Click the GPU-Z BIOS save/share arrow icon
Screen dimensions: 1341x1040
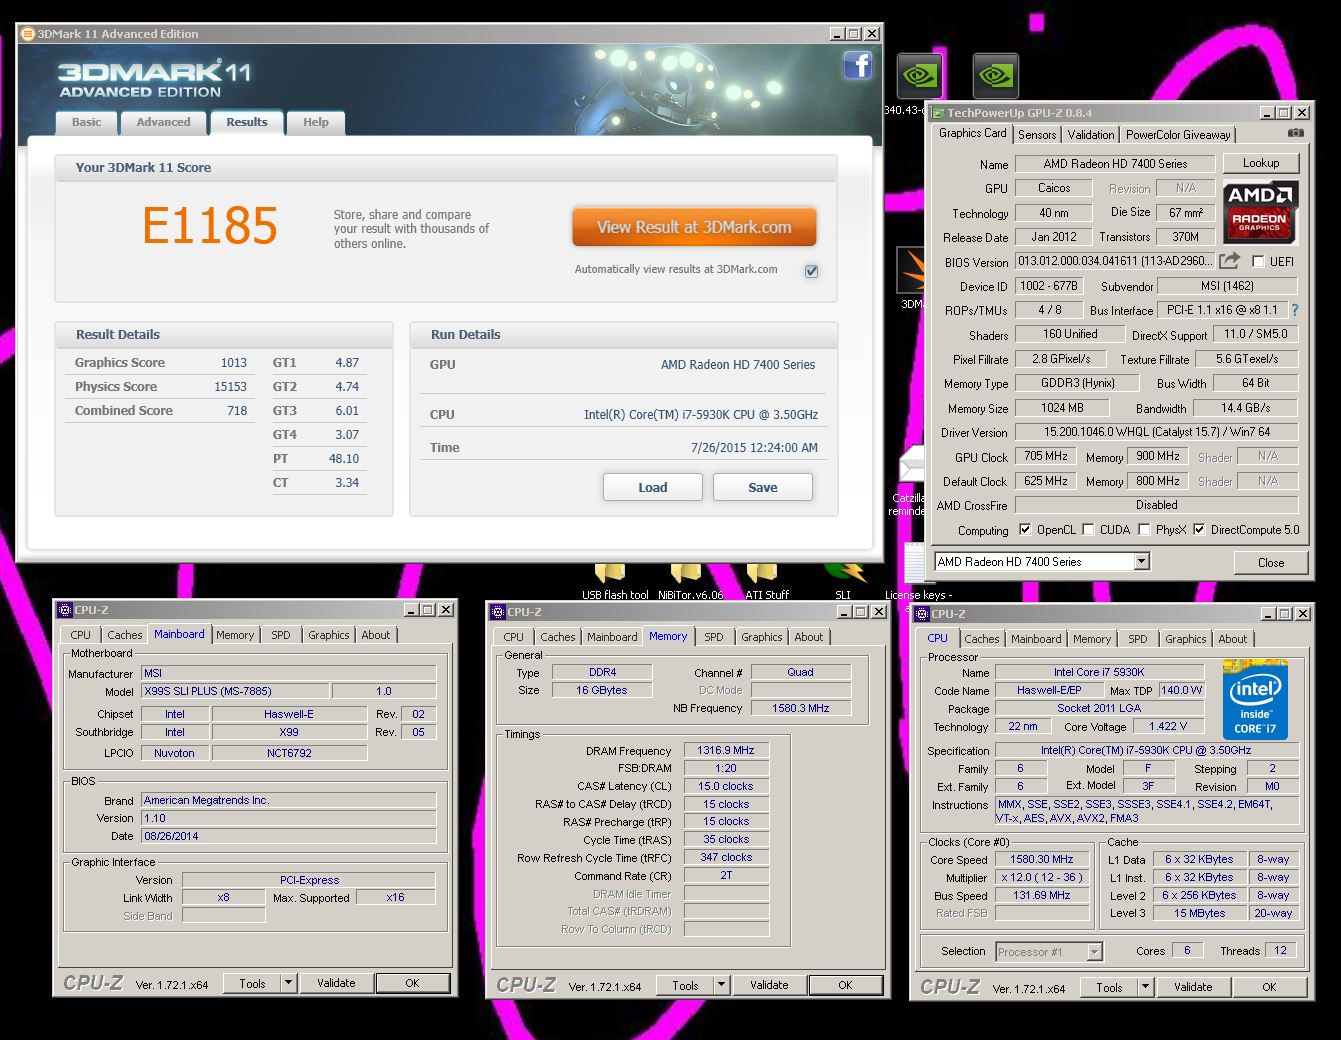click(1230, 261)
